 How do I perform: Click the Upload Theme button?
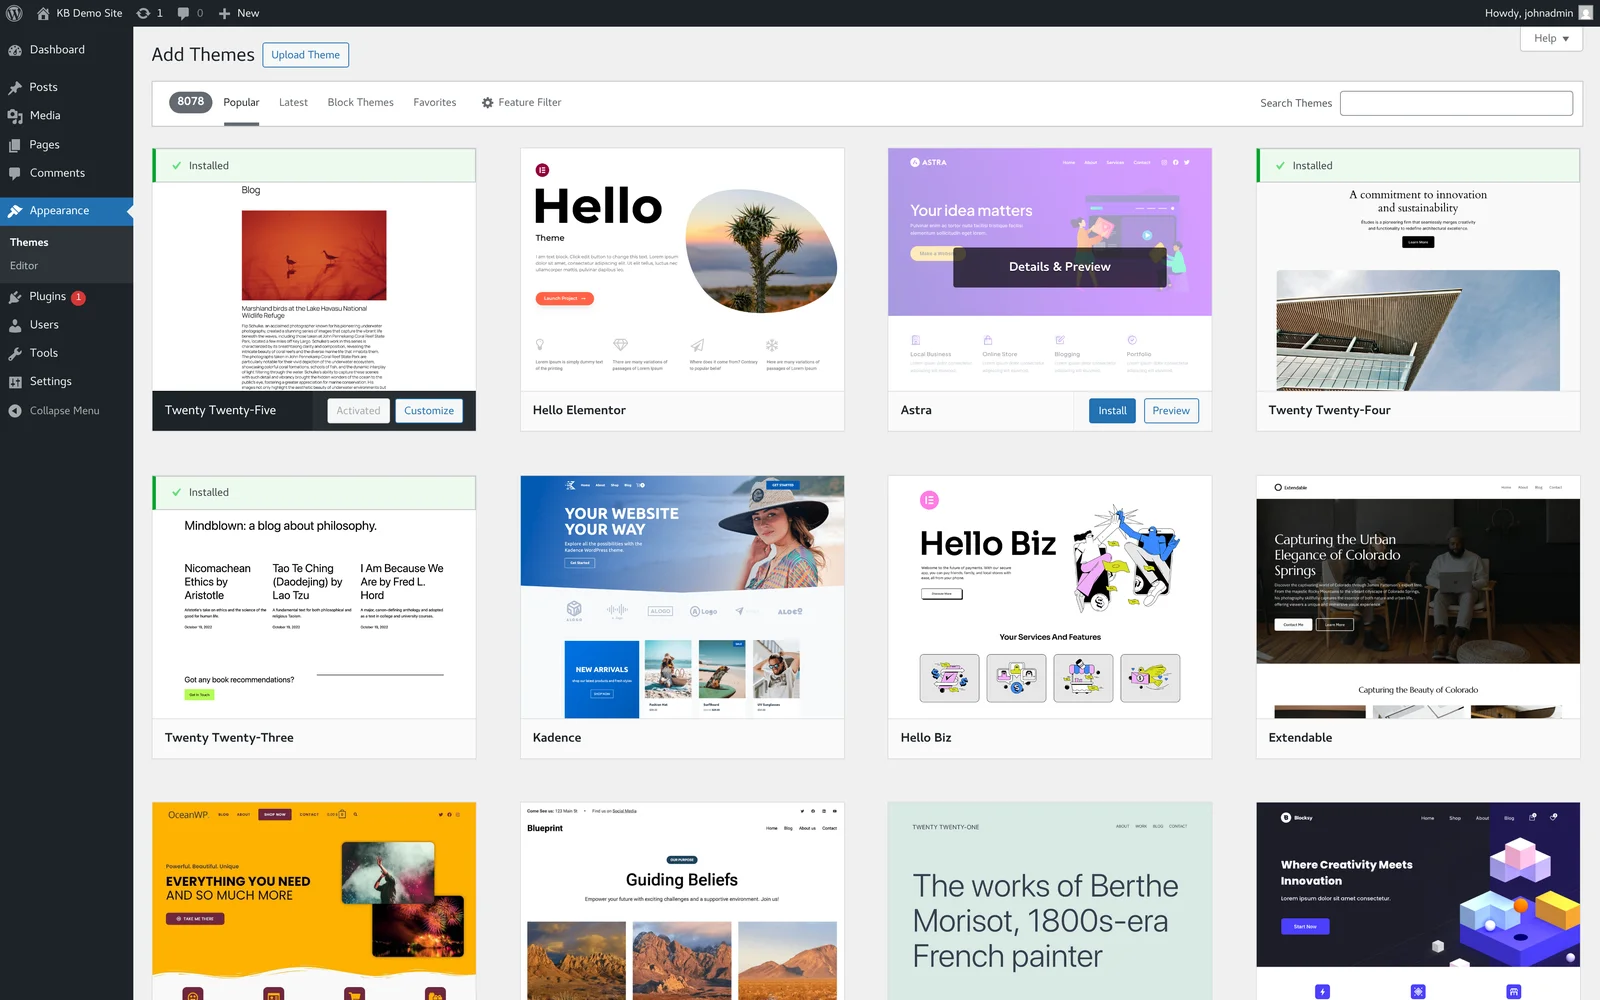(x=305, y=55)
